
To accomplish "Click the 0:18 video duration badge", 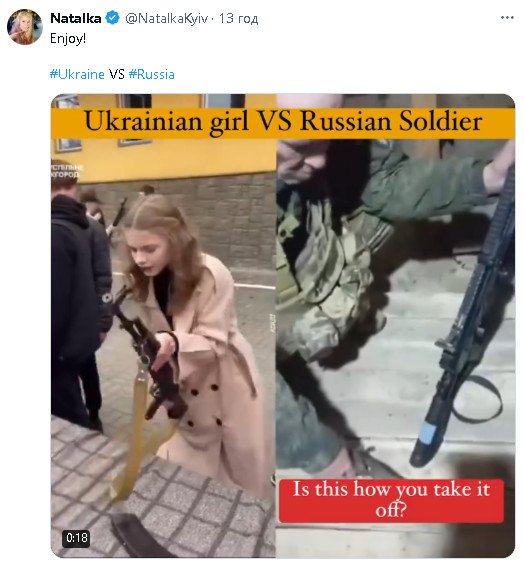I will point(77,538).
